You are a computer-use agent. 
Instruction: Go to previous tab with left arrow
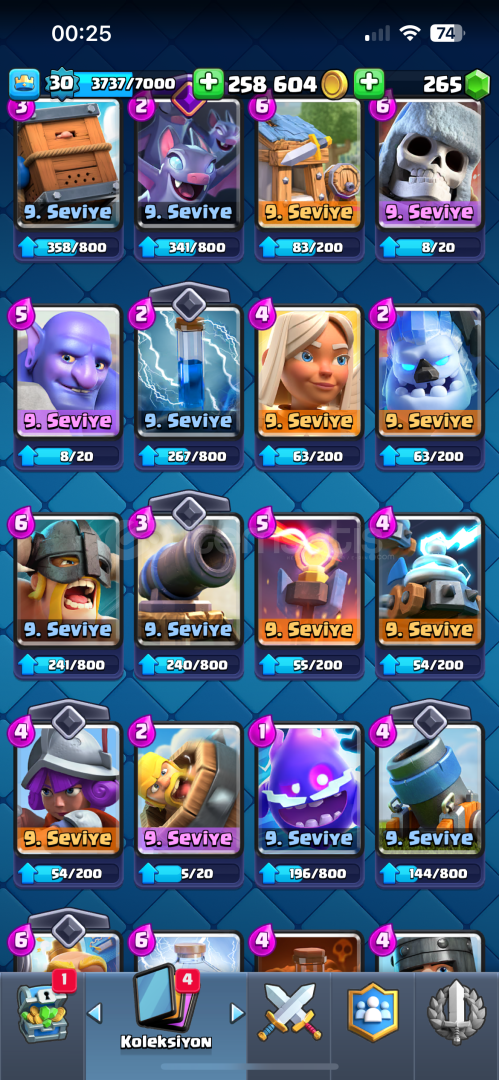pos(95,1012)
